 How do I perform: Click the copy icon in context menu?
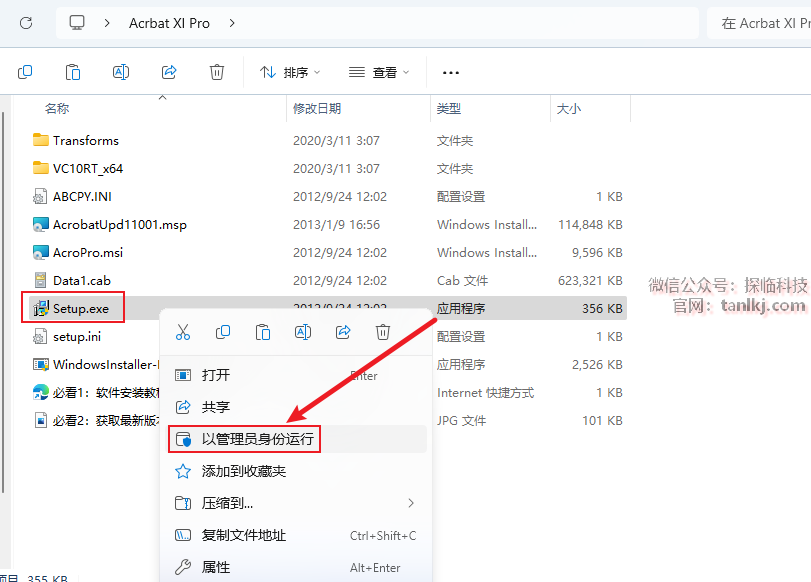223,332
